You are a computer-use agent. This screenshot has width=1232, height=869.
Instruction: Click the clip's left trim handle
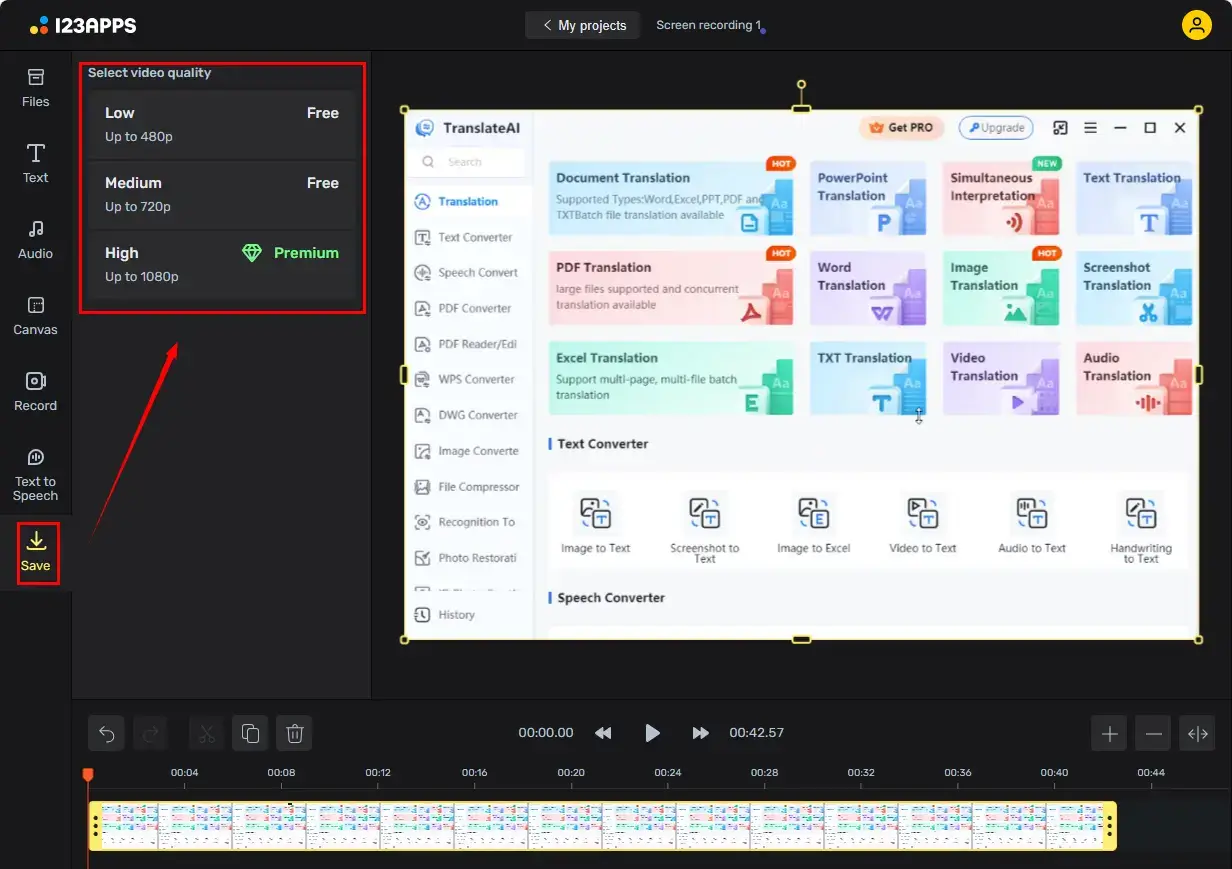click(96, 826)
